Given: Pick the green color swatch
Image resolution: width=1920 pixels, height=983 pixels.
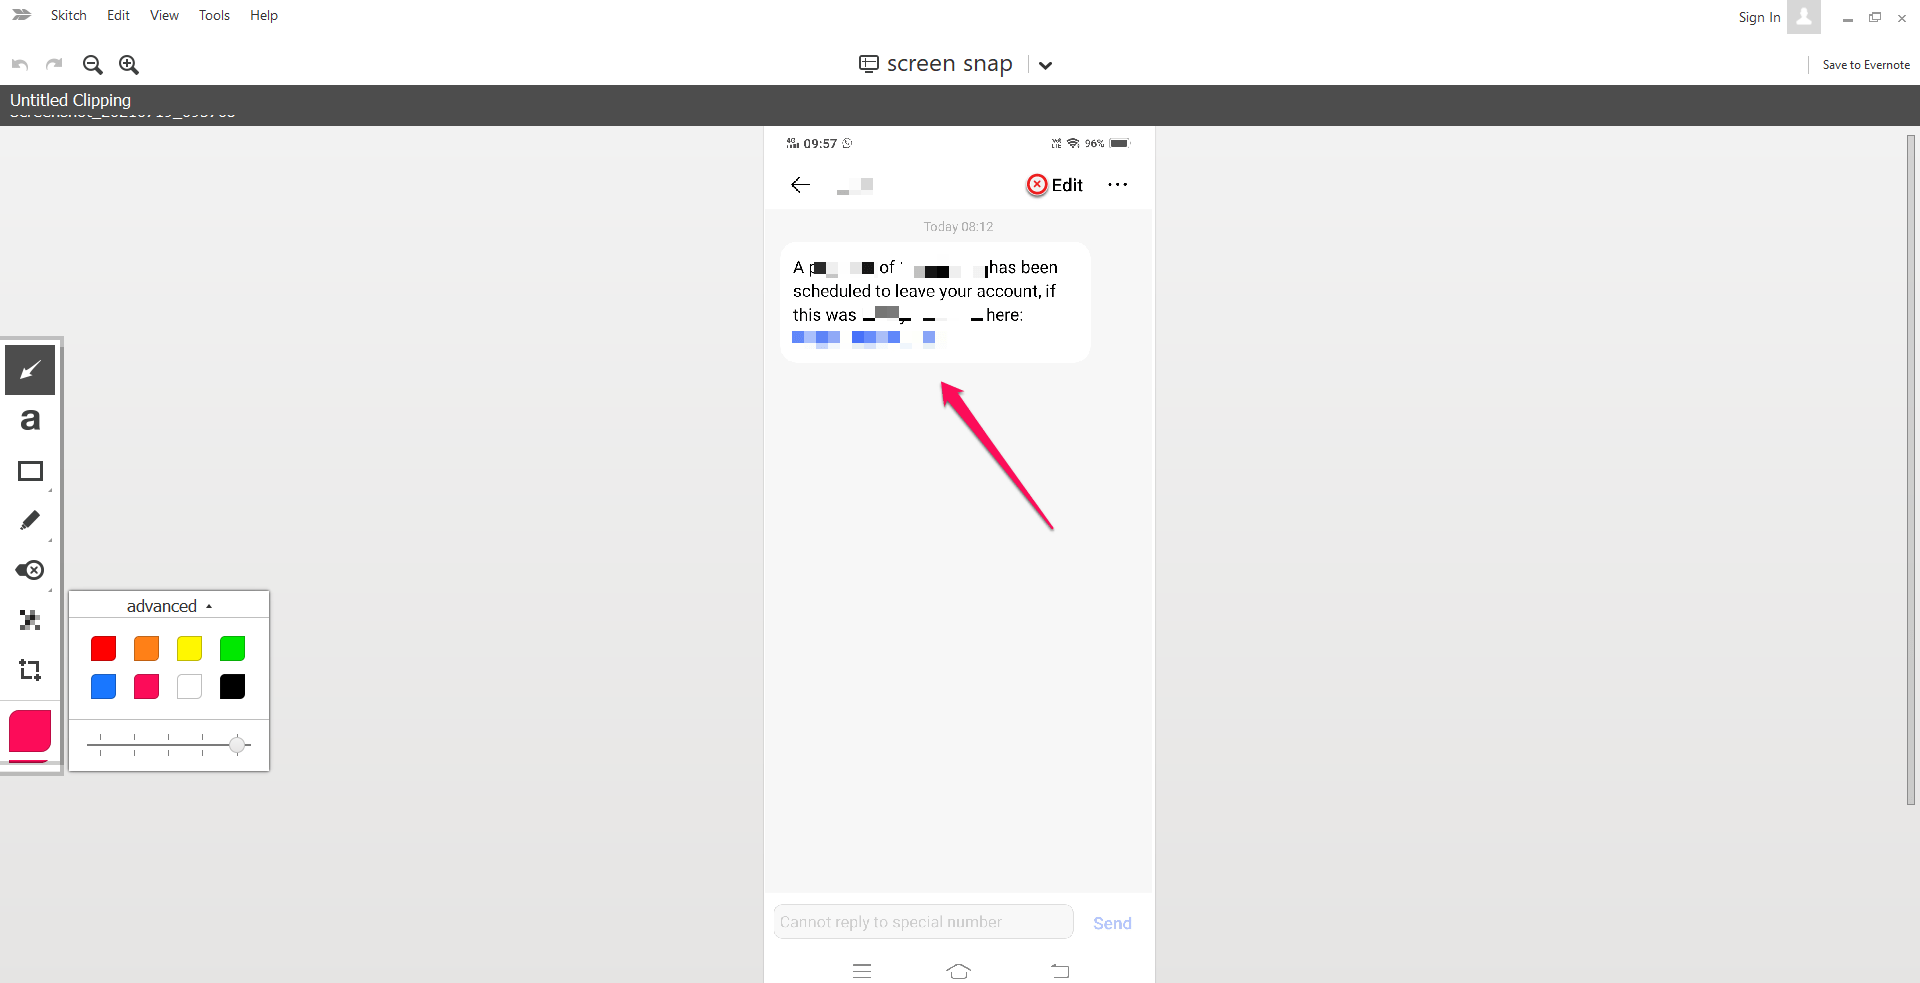Looking at the screenshot, I should pyautogui.click(x=232, y=649).
